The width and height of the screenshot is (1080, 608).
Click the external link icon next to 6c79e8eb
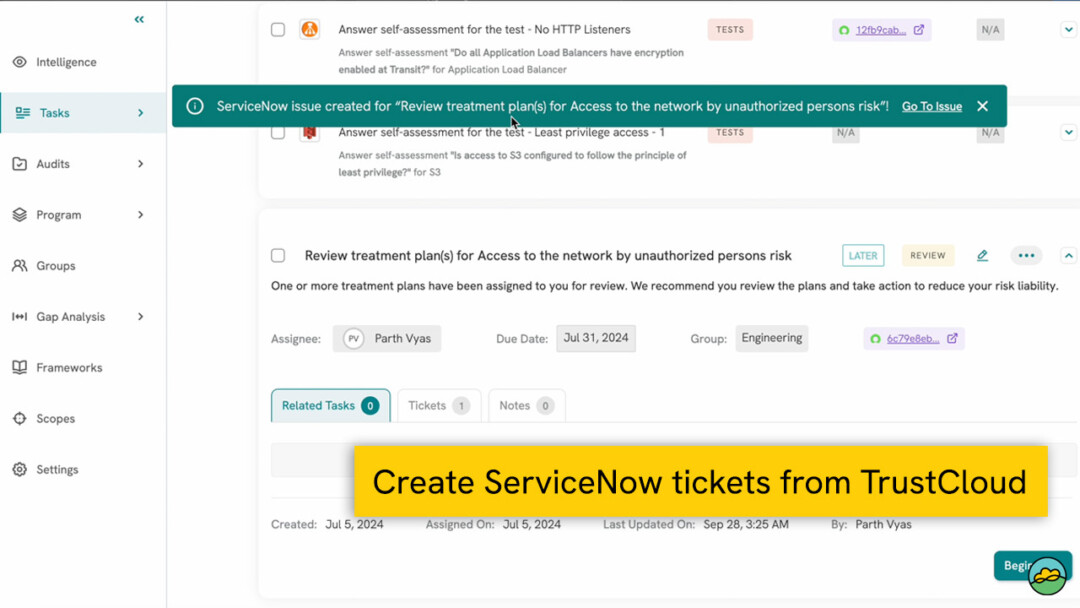point(950,338)
